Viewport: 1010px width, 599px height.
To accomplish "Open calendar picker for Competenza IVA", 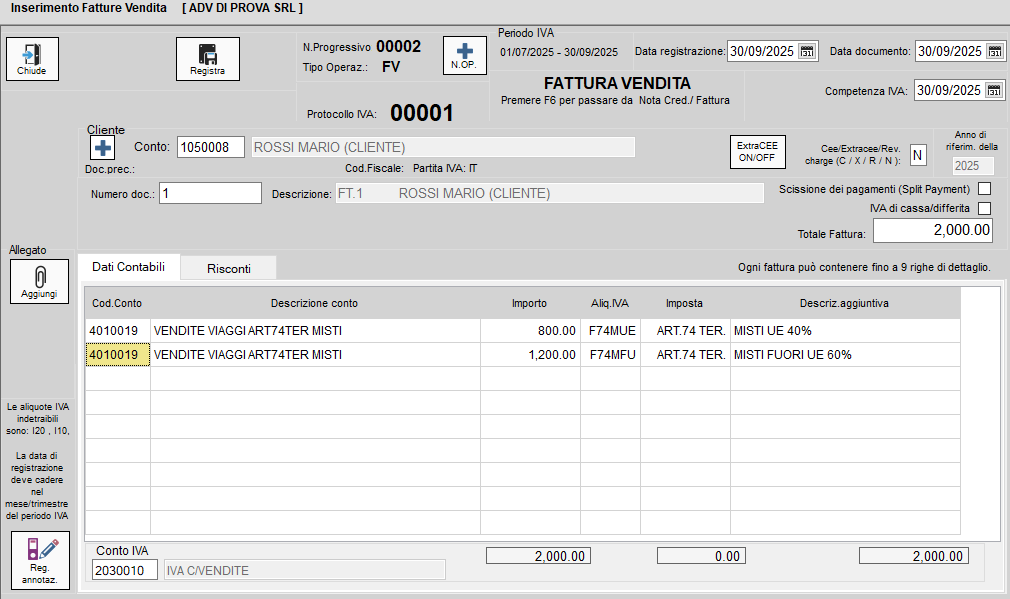I will point(995,91).
